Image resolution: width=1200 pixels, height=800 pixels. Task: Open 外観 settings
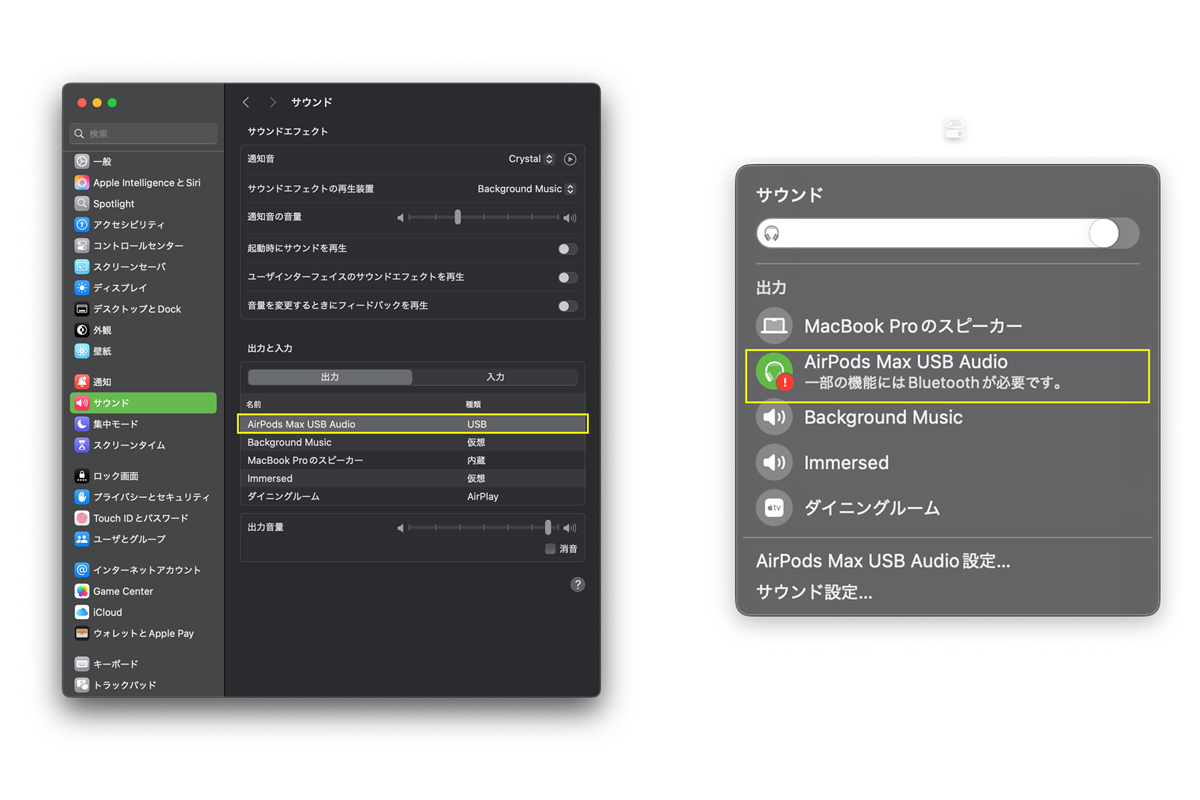143,330
